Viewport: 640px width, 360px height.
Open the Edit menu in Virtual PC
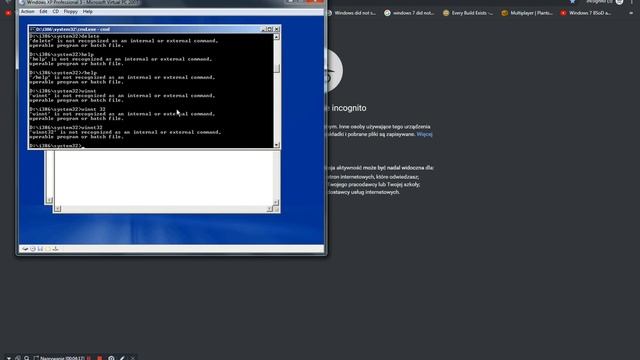click(43, 11)
